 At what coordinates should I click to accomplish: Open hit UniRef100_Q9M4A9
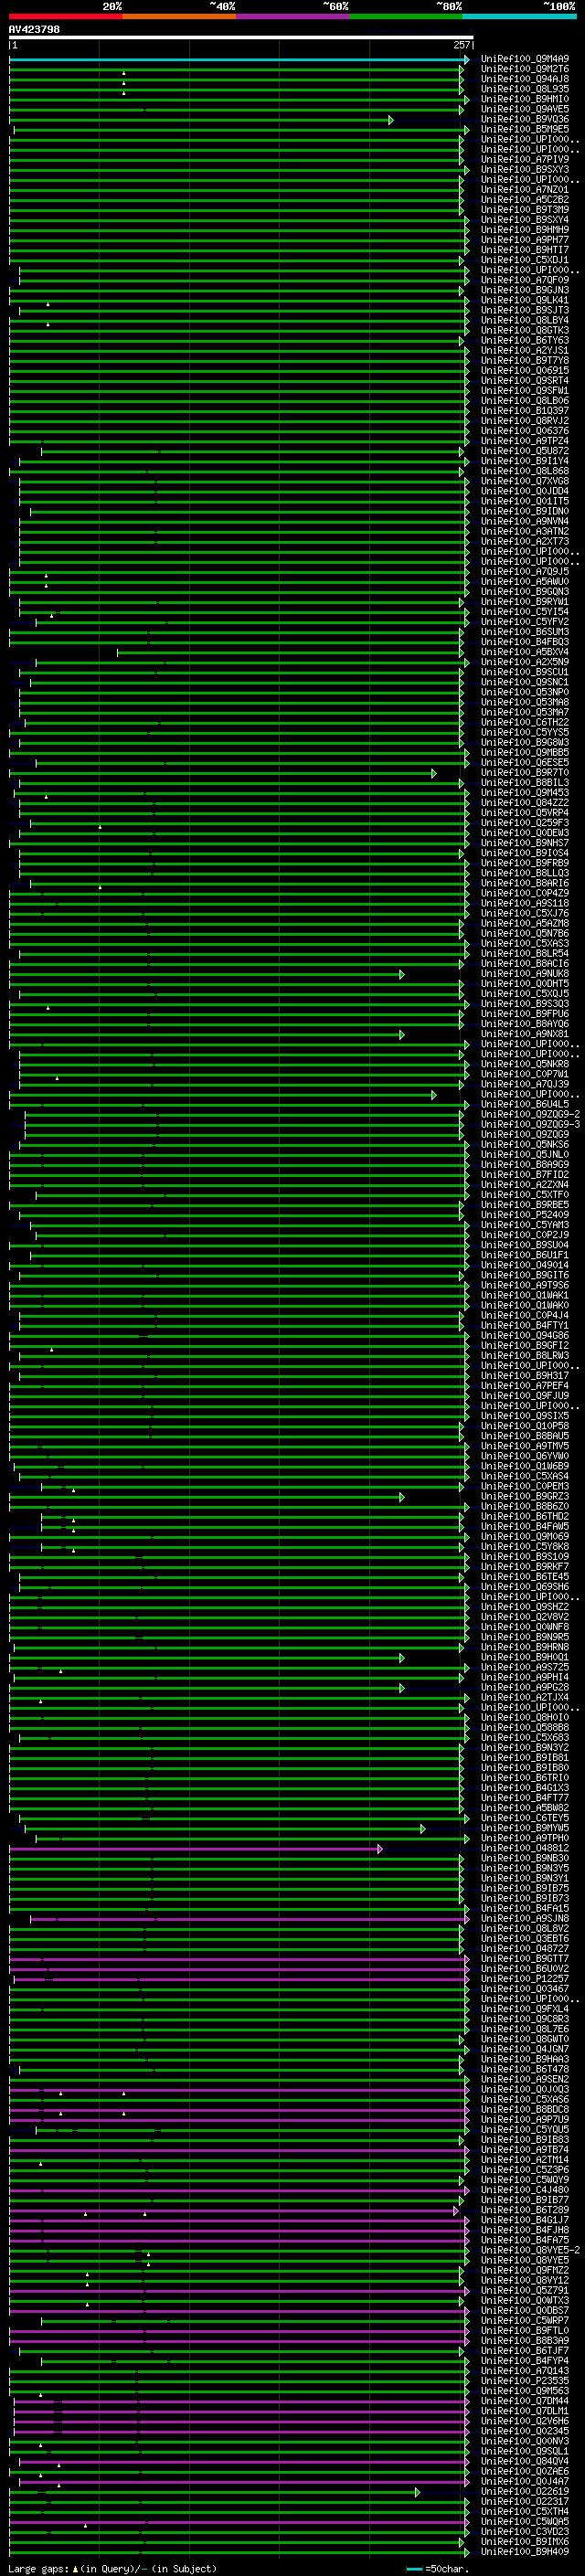coord(525,59)
